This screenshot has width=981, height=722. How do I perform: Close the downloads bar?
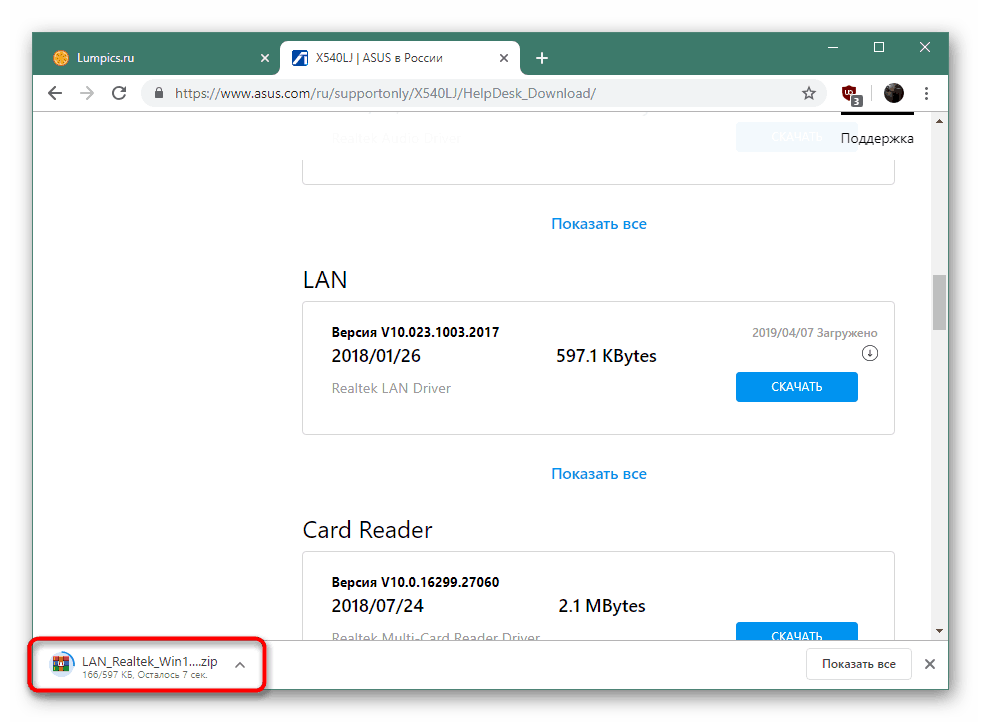click(x=930, y=664)
